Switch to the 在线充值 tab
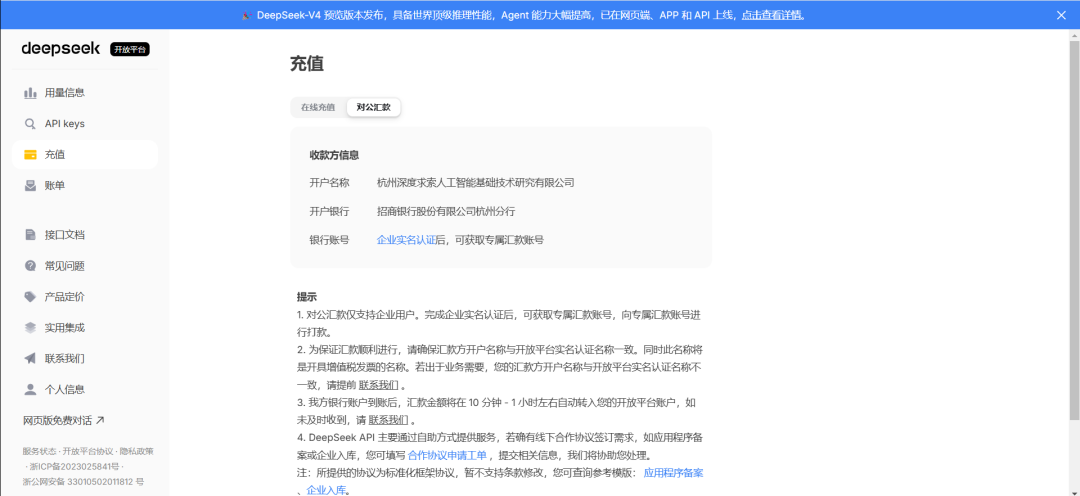Viewport: 1080px width, 496px height. tap(318, 107)
